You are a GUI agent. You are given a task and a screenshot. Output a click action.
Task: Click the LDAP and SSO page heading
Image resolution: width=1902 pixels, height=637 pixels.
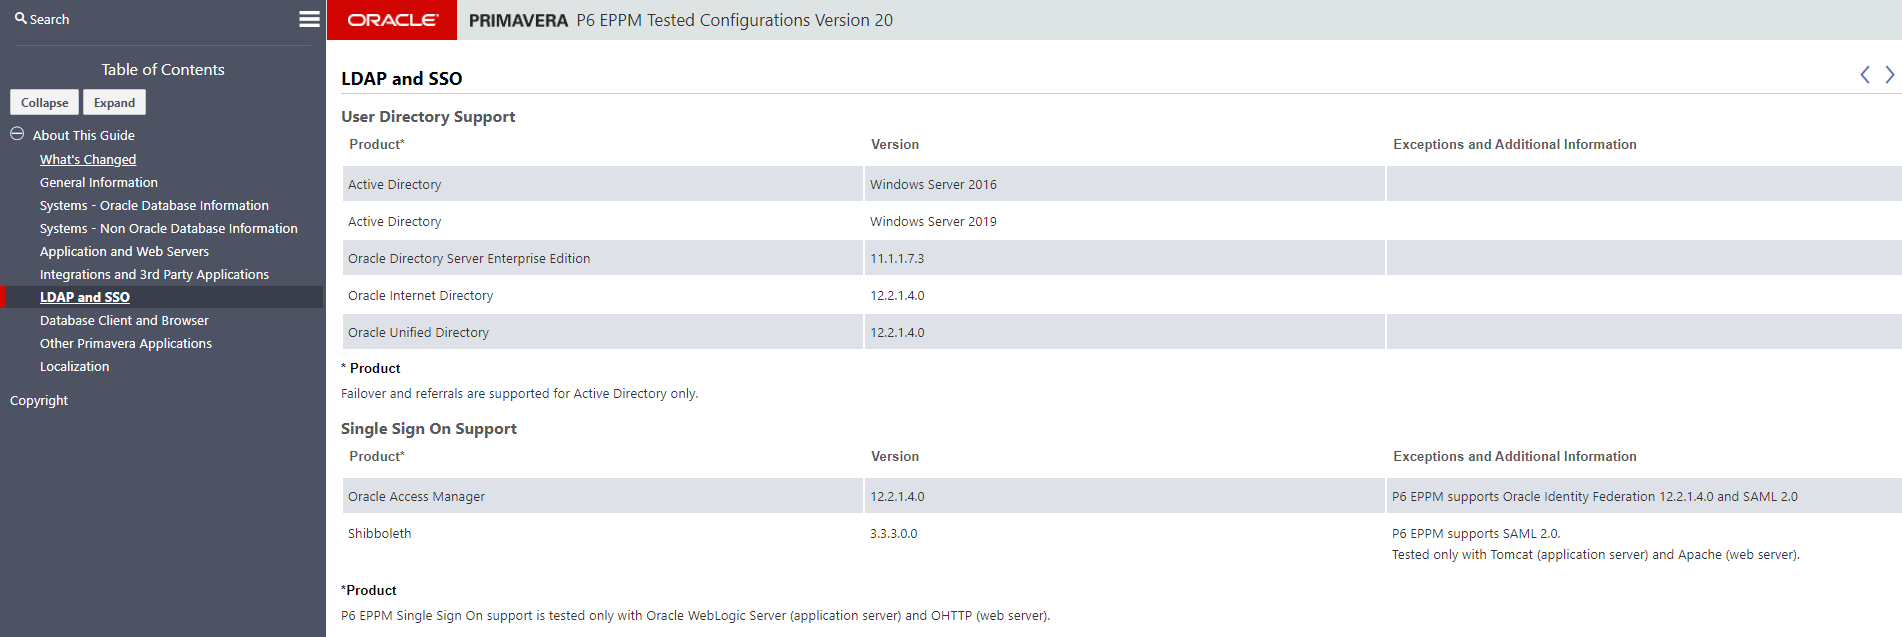(x=401, y=78)
